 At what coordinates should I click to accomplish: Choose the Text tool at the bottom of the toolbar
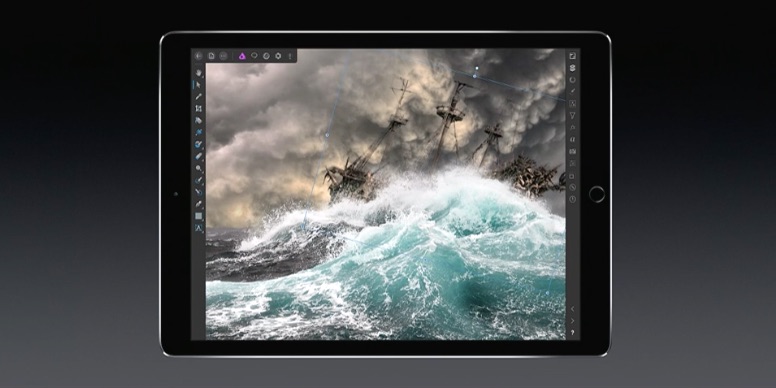(x=199, y=228)
